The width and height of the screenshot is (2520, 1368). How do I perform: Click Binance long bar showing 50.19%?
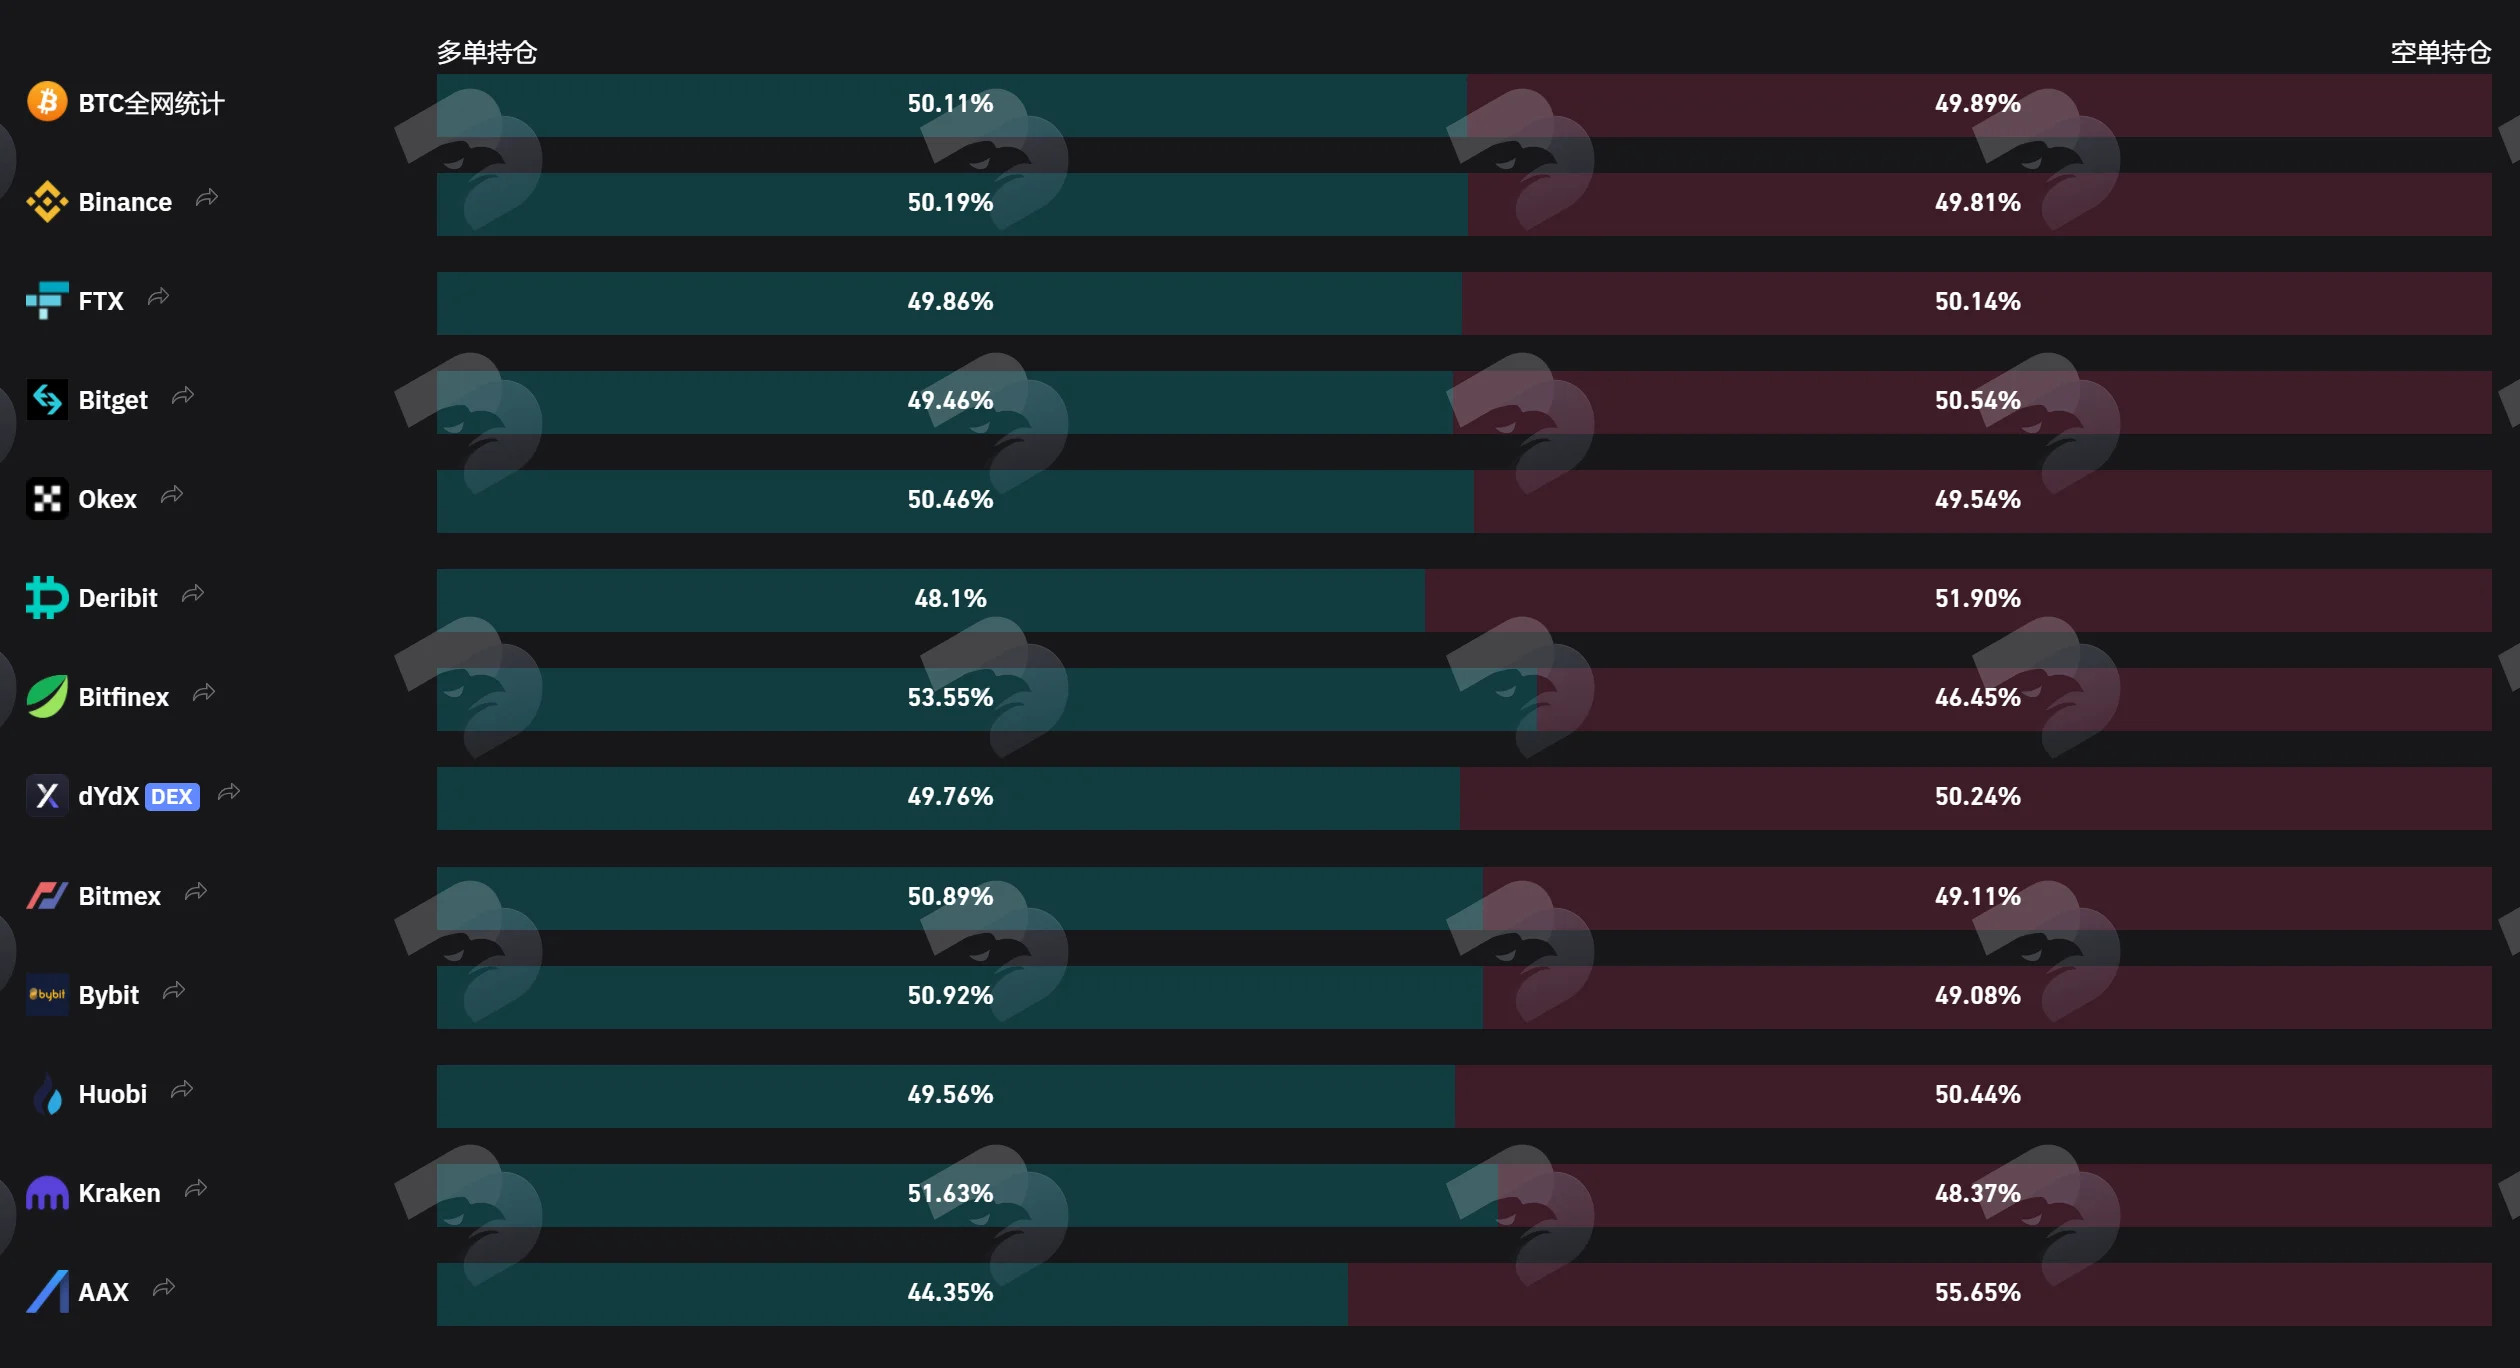pyautogui.click(x=952, y=204)
